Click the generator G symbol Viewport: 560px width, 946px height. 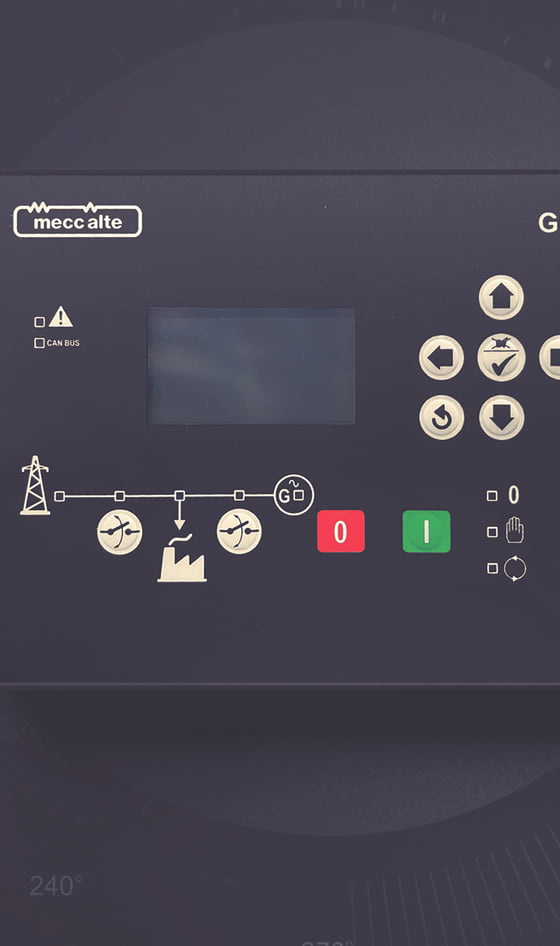tap(293, 495)
